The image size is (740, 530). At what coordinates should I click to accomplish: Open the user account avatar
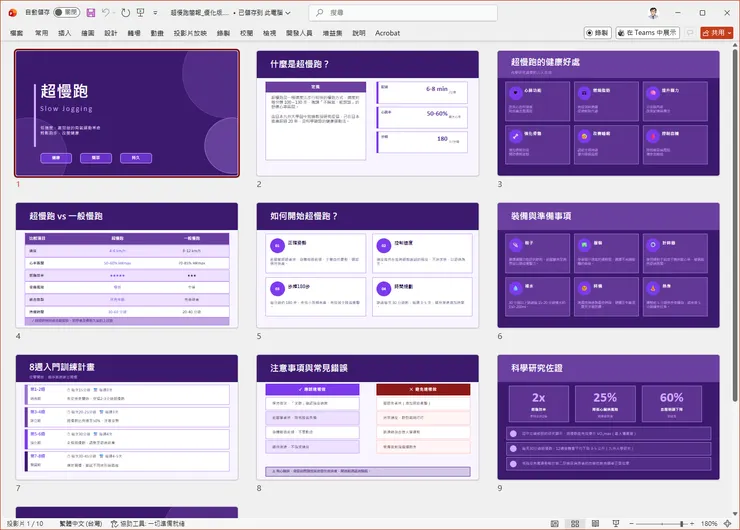tap(653, 13)
